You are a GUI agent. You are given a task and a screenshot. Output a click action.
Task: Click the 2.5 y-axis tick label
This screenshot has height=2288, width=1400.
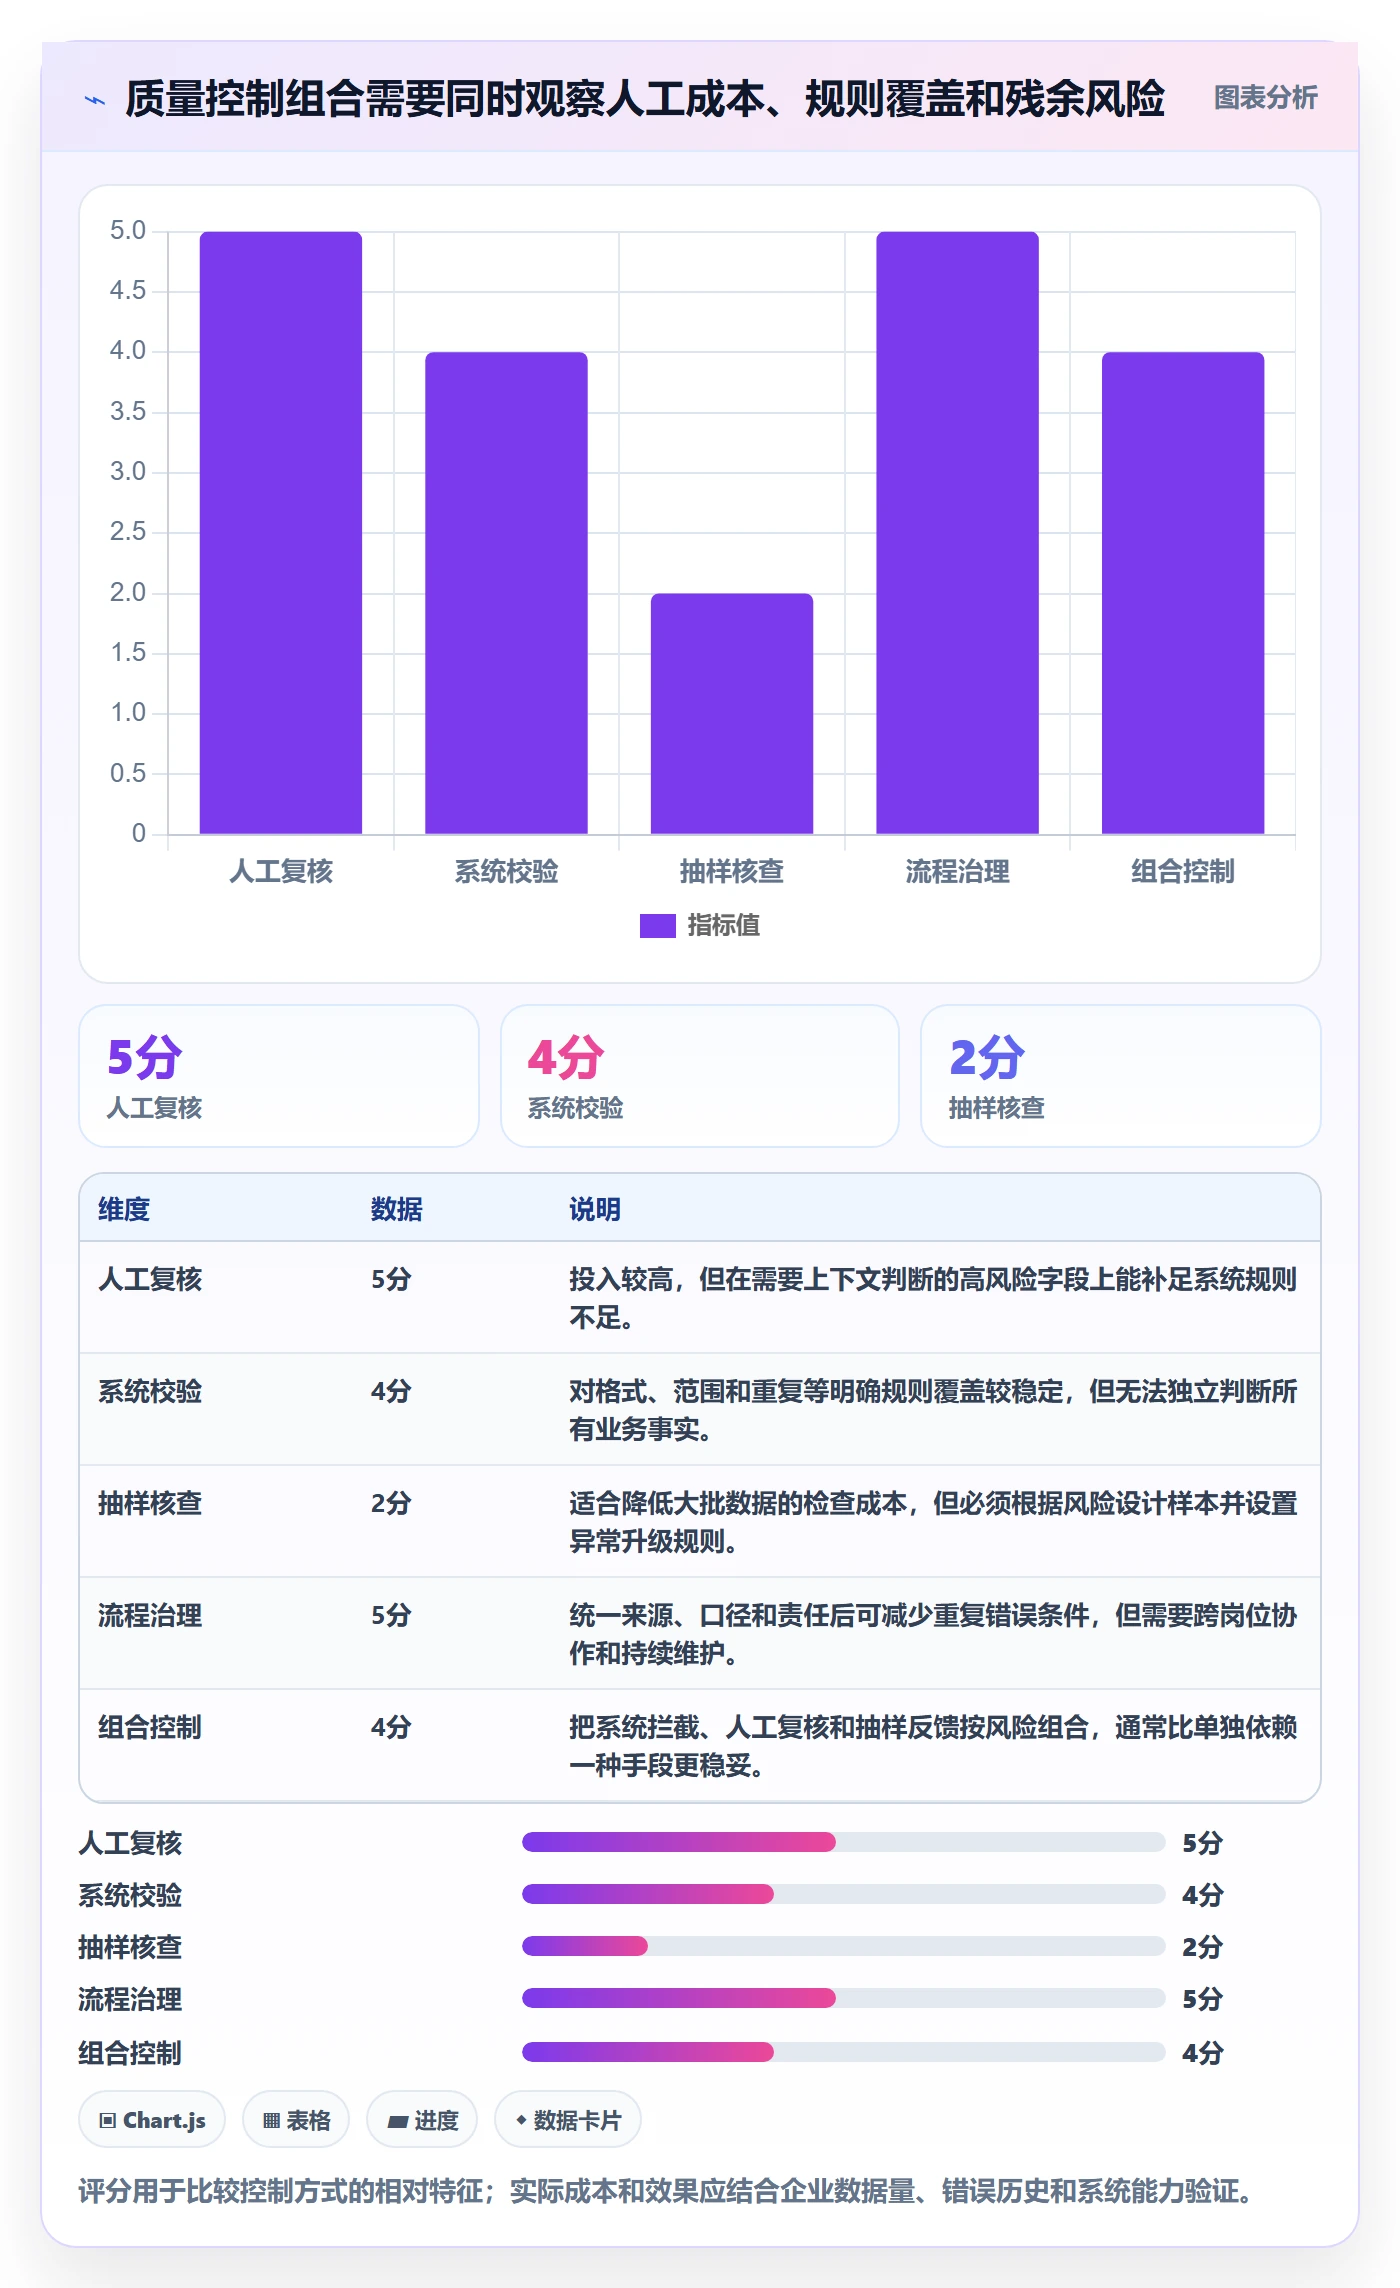[x=127, y=532]
